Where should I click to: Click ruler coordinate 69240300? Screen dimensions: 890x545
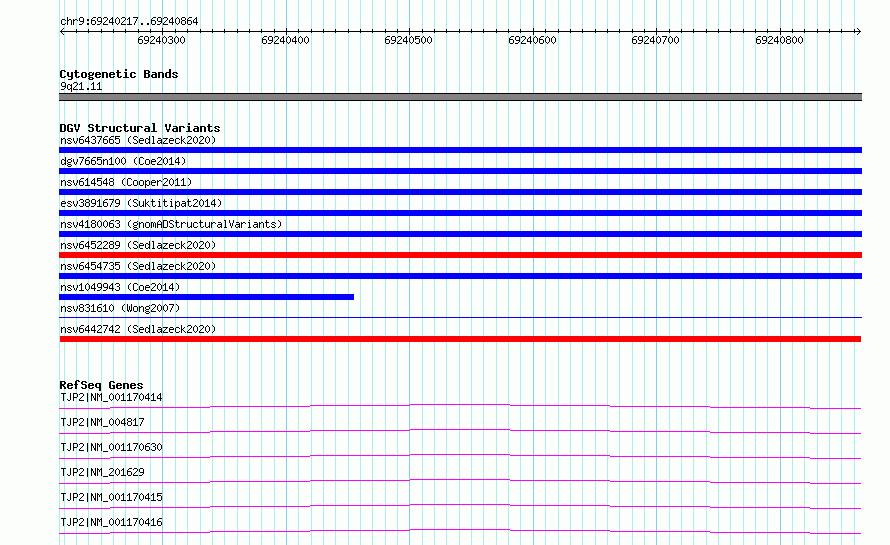pos(161,40)
